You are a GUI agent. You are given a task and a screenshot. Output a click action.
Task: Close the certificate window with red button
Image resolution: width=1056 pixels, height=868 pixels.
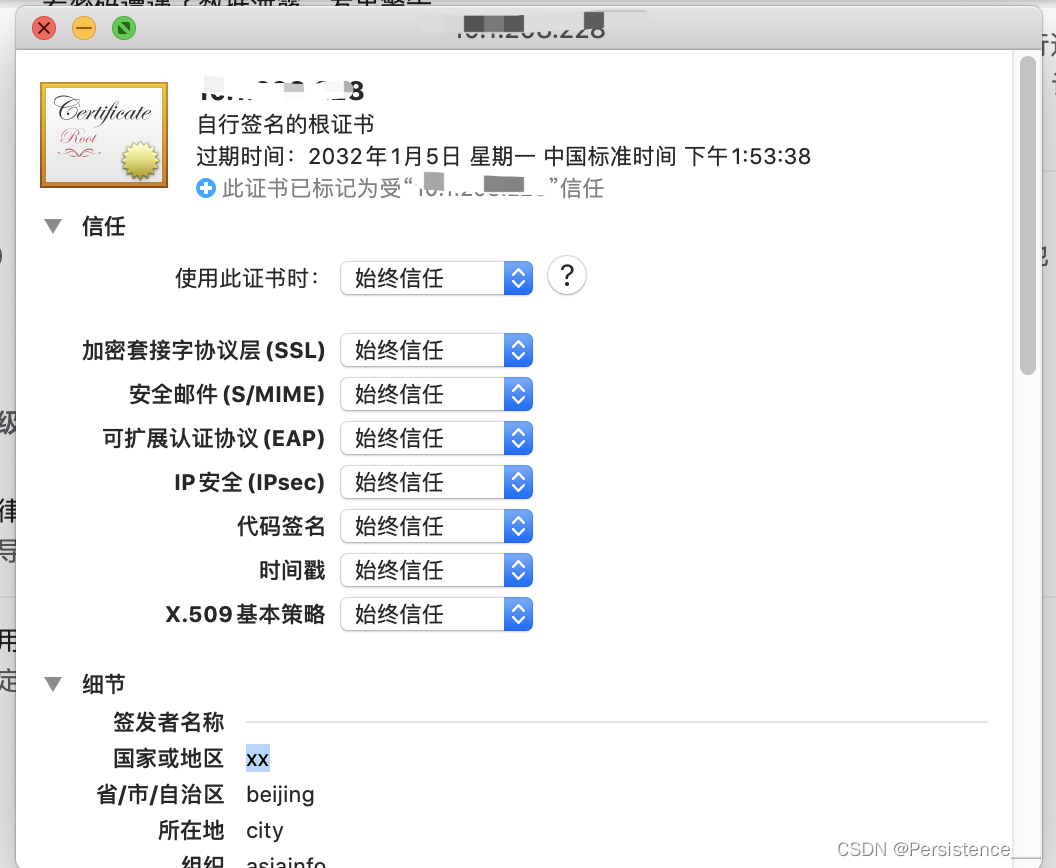point(44,28)
